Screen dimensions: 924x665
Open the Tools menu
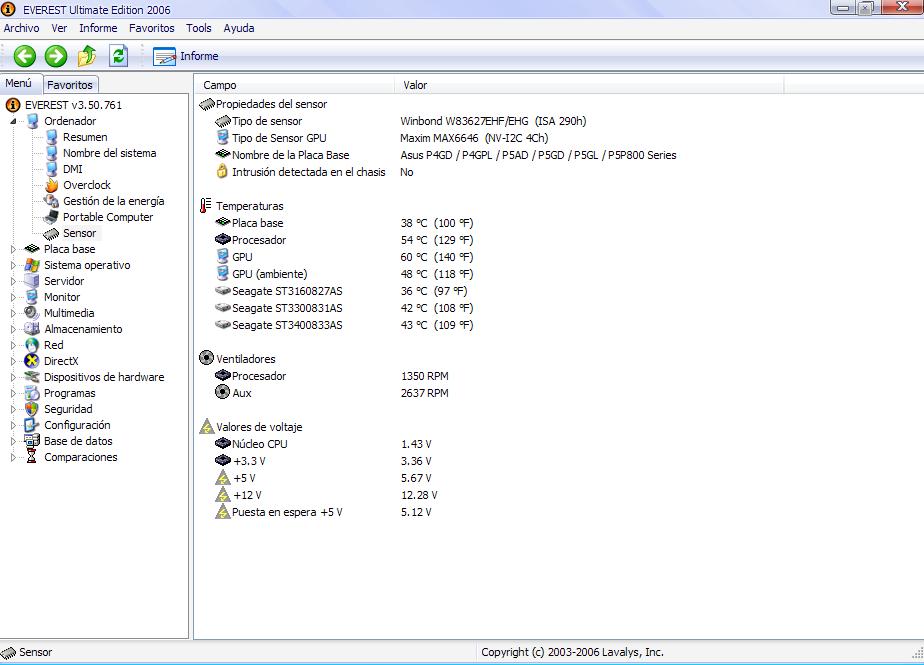199,28
